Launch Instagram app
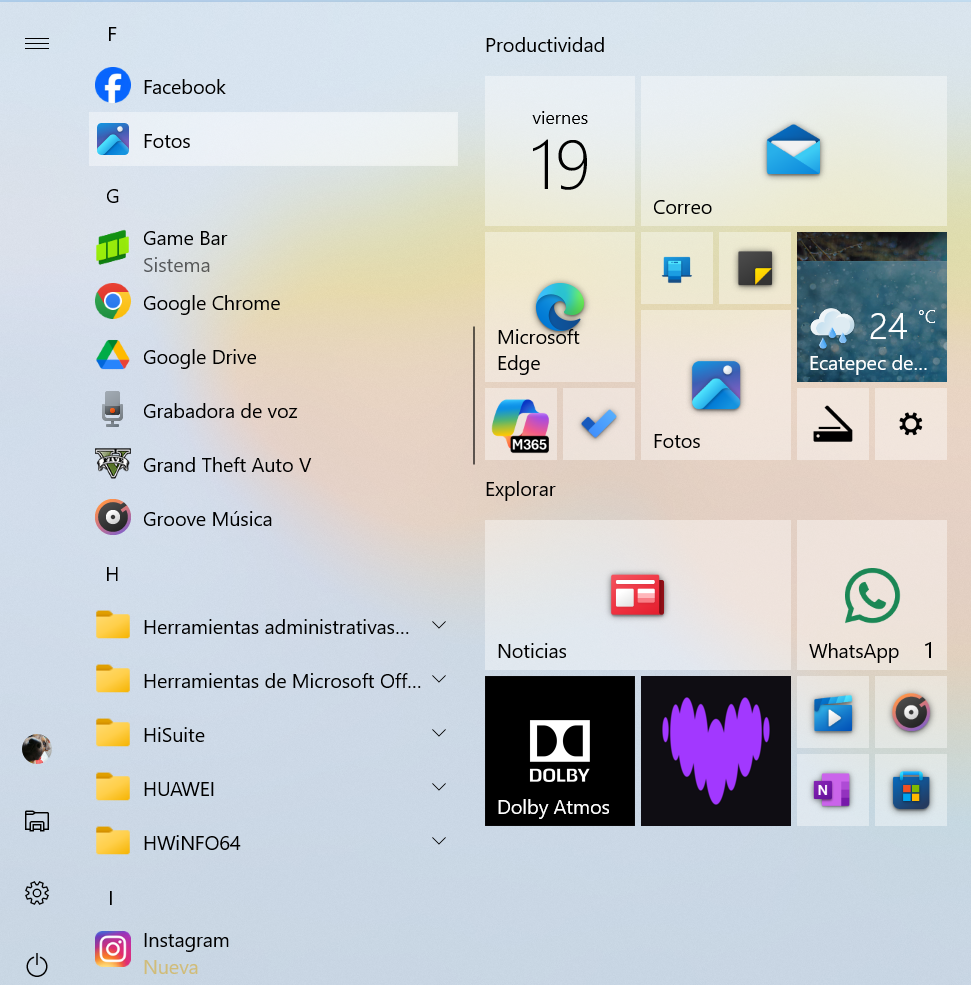The height and width of the screenshot is (985, 971). 273,951
